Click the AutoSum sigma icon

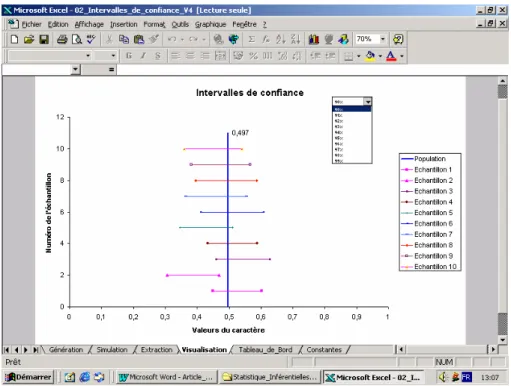pos(252,39)
